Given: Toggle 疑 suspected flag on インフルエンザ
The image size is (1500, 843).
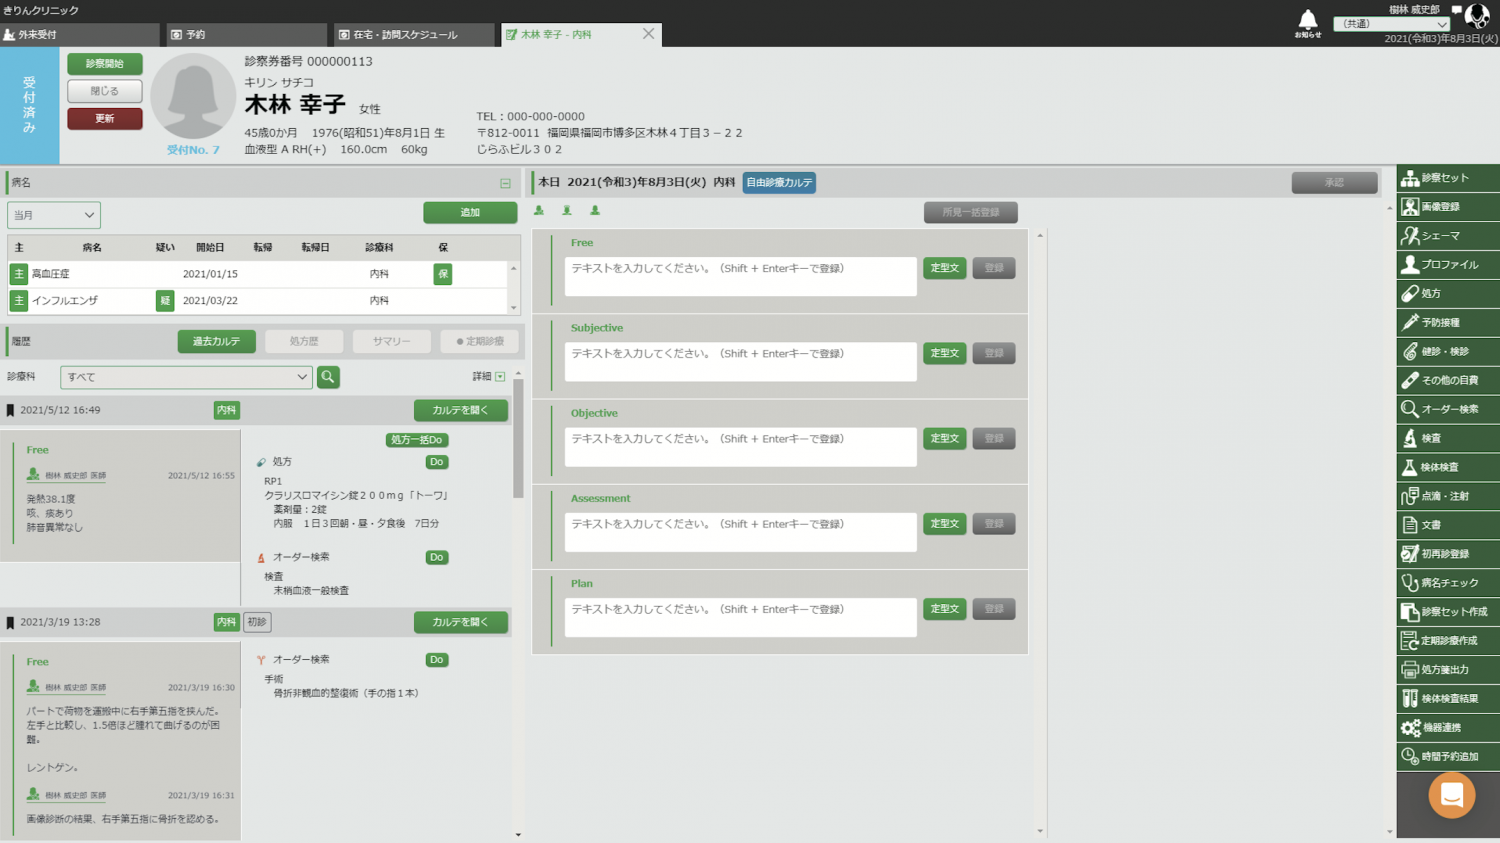Looking at the screenshot, I should click(x=165, y=301).
